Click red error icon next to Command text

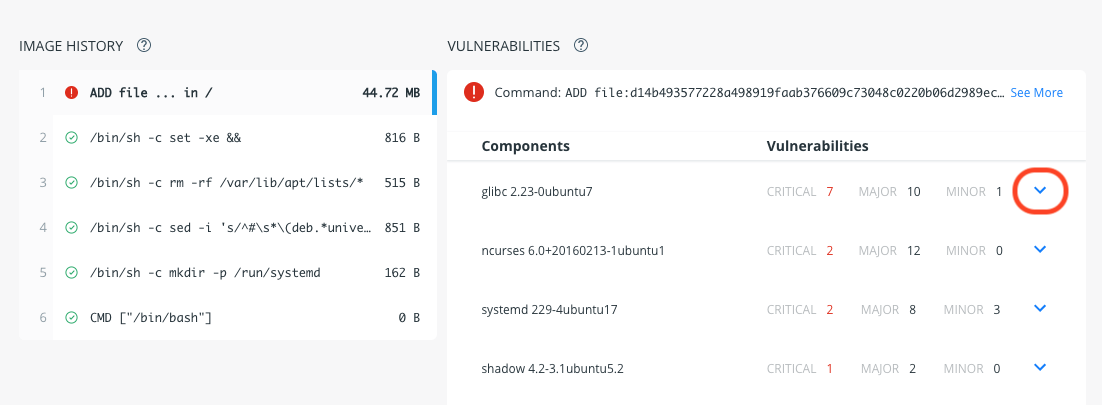click(473, 93)
